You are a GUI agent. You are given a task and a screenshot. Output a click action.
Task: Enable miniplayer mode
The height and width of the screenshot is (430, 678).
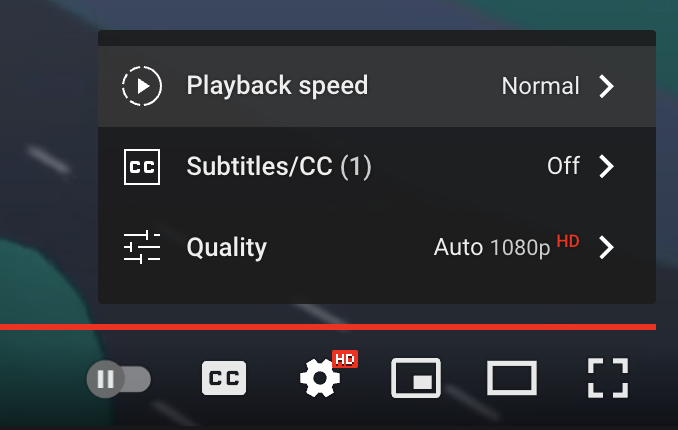click(416, 379)
